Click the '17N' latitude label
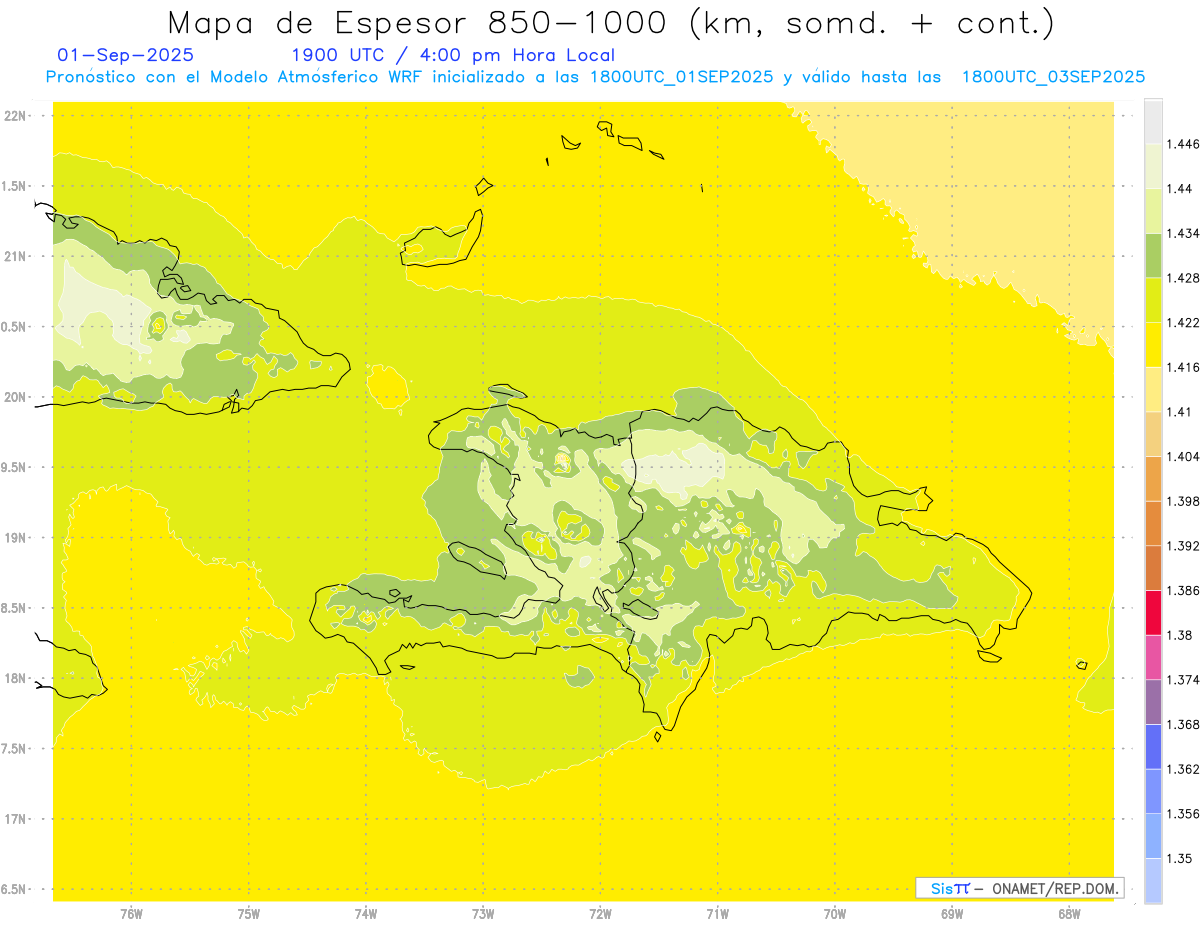Viewport: 1200px width, 927px height. click(x=14, y=819)
